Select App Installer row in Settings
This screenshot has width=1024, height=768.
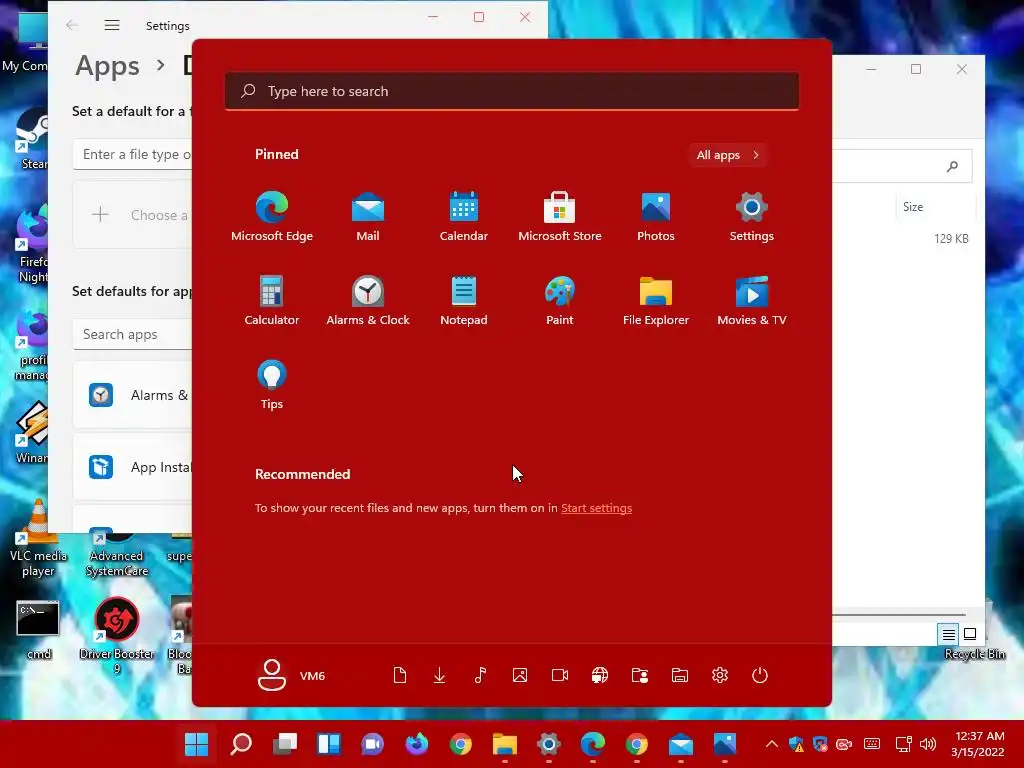pos(133,467)
